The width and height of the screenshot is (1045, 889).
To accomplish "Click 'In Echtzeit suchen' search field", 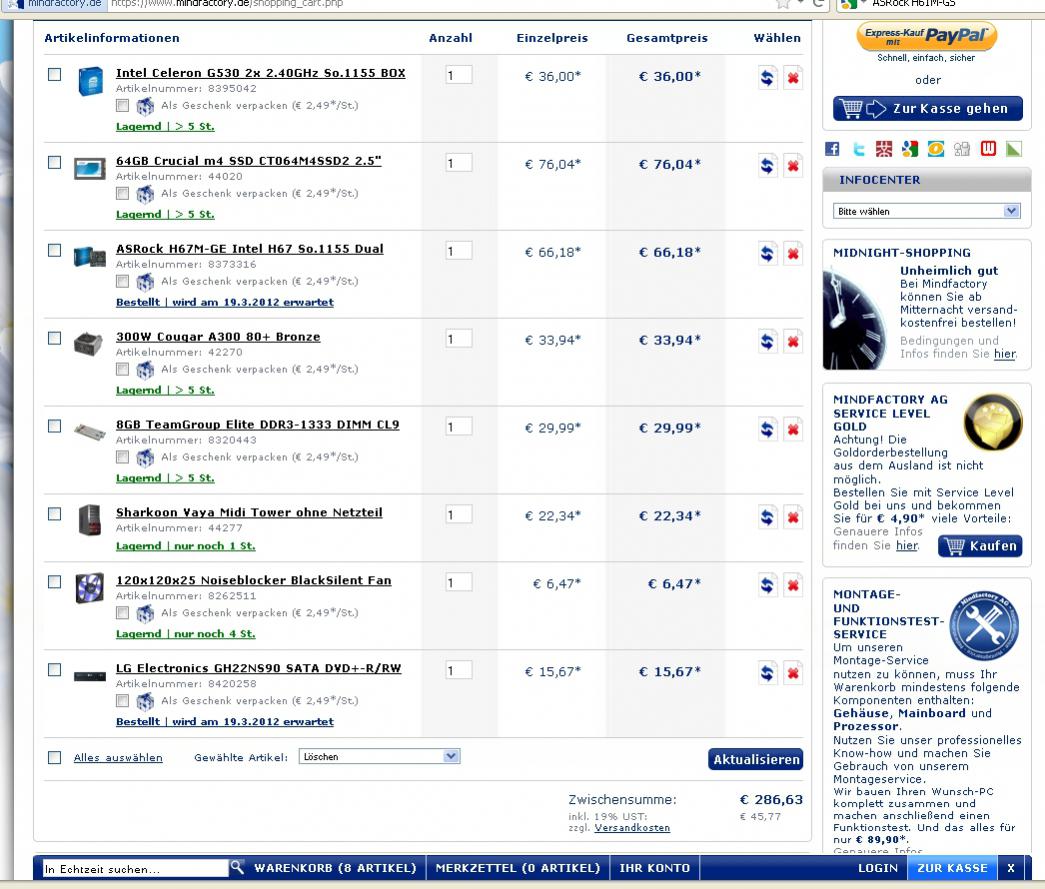I will tap(135, 868).
